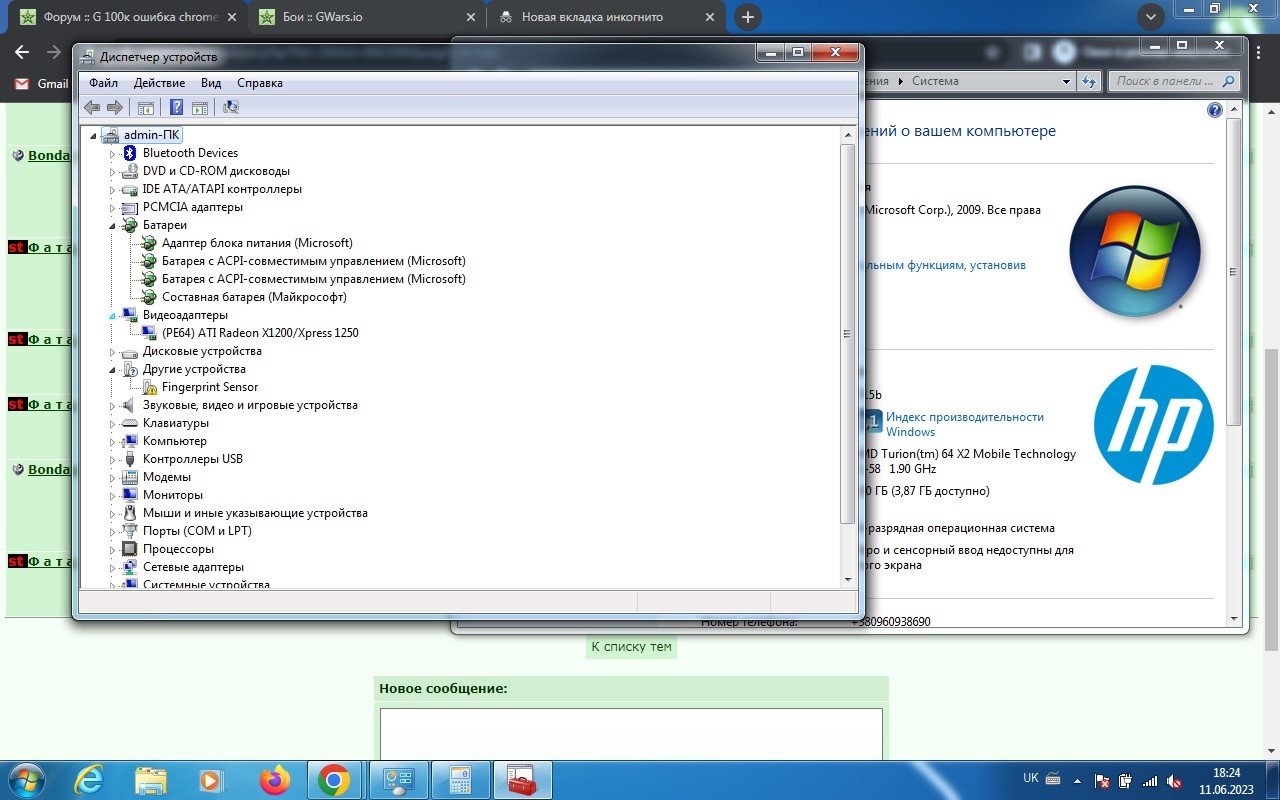The width and height of the screenshot is (1280, 800).
Task: Click Chrome back arrow button
Action: pos(23,52)
